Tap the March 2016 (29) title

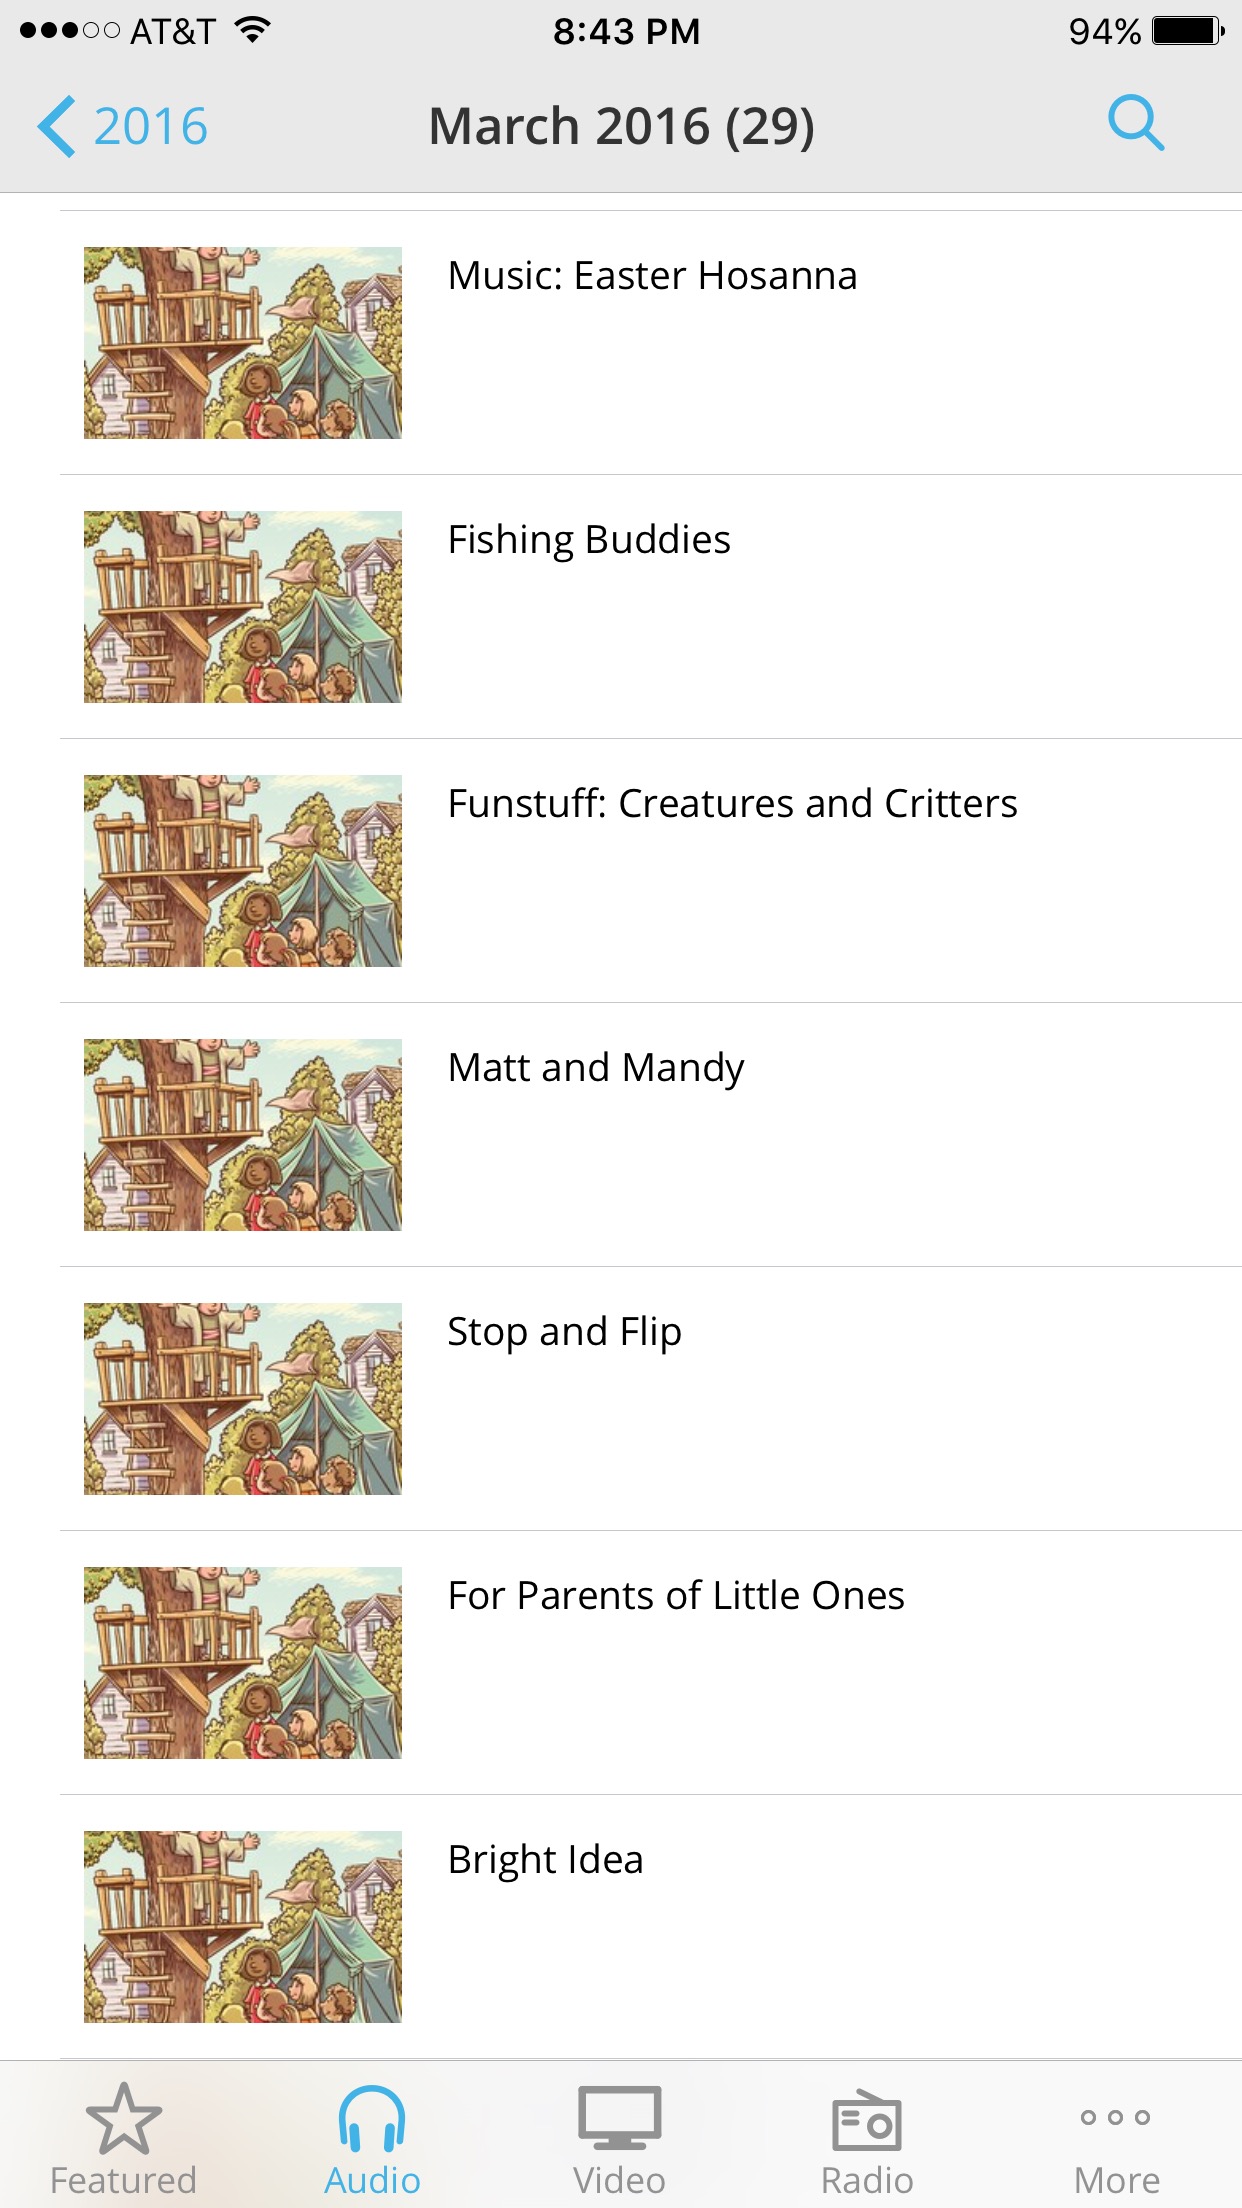point(621,127)
